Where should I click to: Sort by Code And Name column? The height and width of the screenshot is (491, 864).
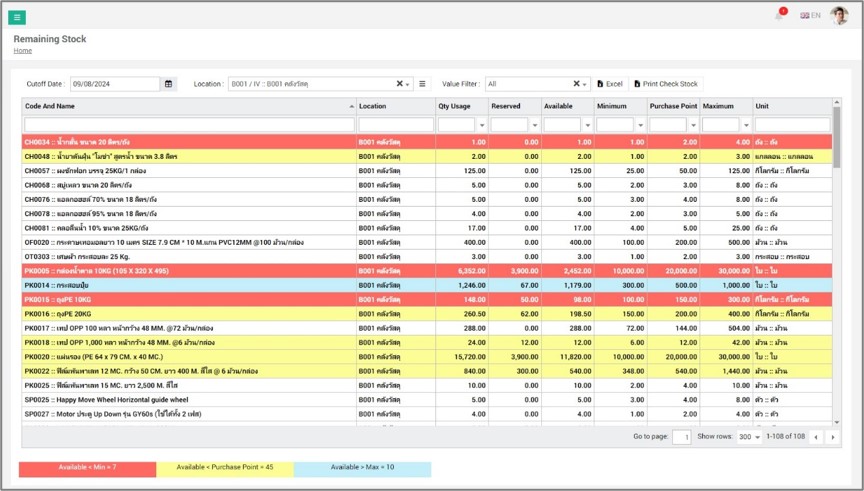click(x=189, y=106)
